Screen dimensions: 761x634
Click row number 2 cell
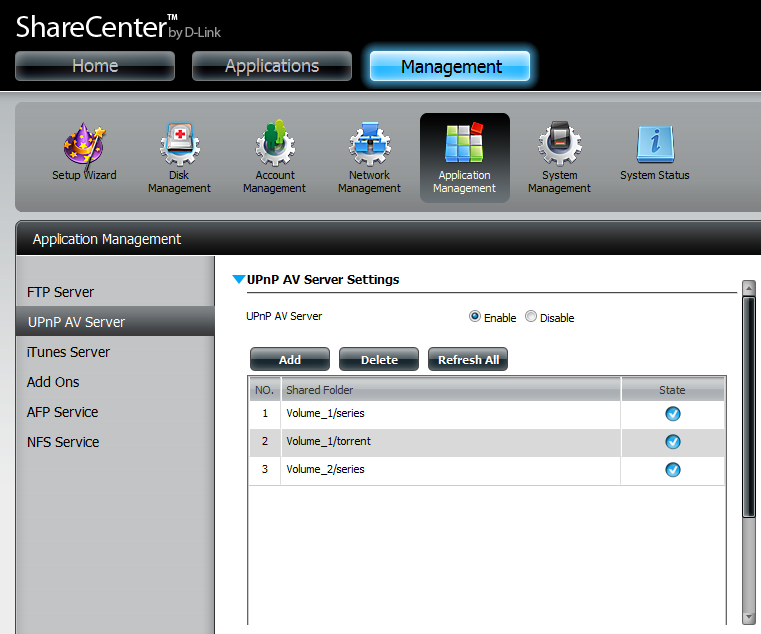tap(265, 442)
